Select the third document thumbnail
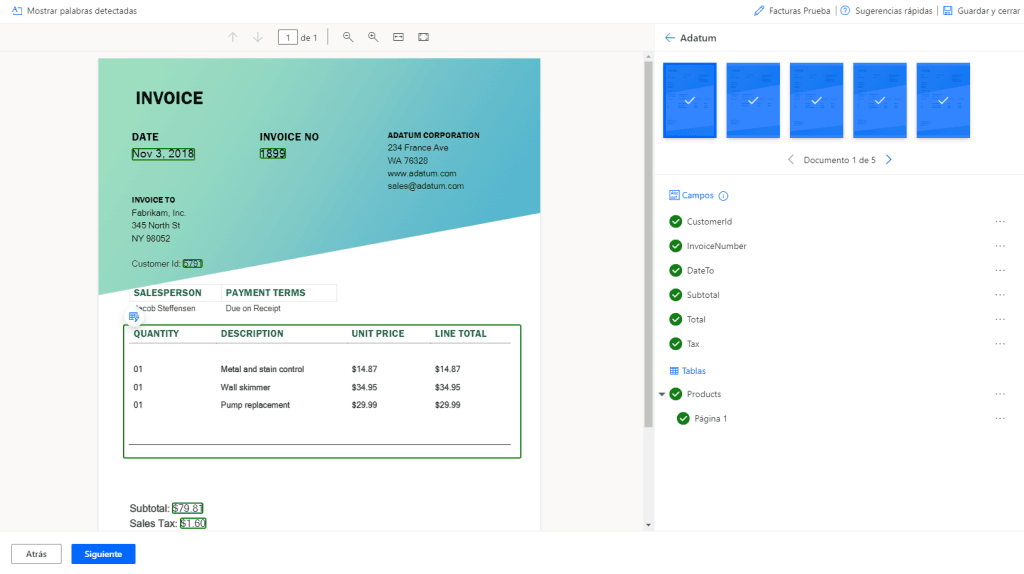1024x574 pixels. pos(816,100)
